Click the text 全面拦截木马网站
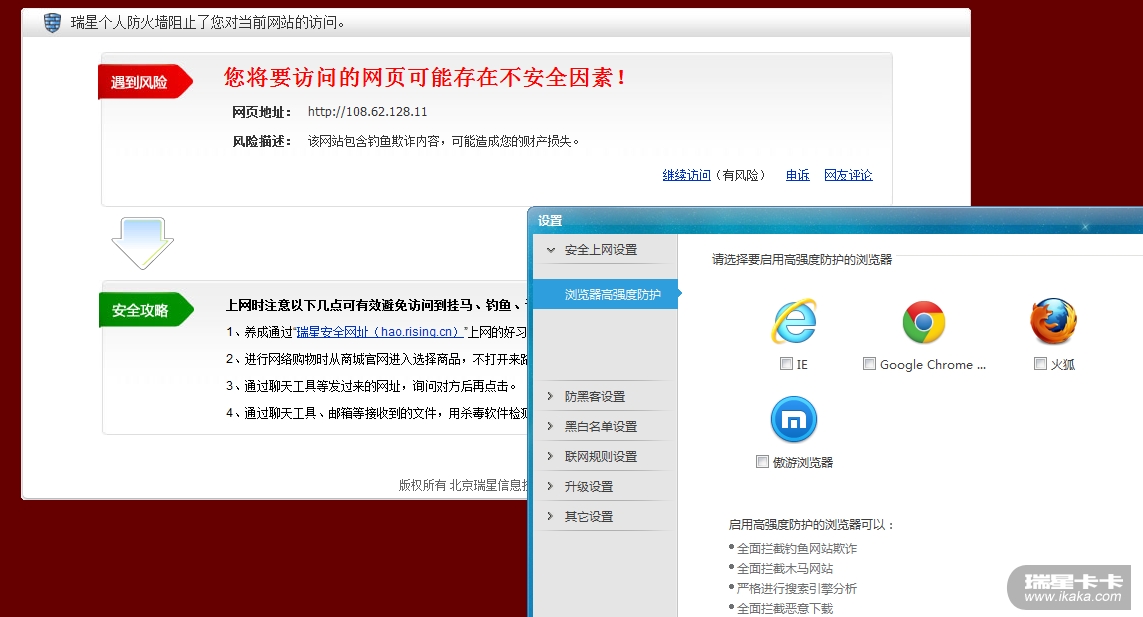This screenshot has height=617, width=1143. [784, 568]
